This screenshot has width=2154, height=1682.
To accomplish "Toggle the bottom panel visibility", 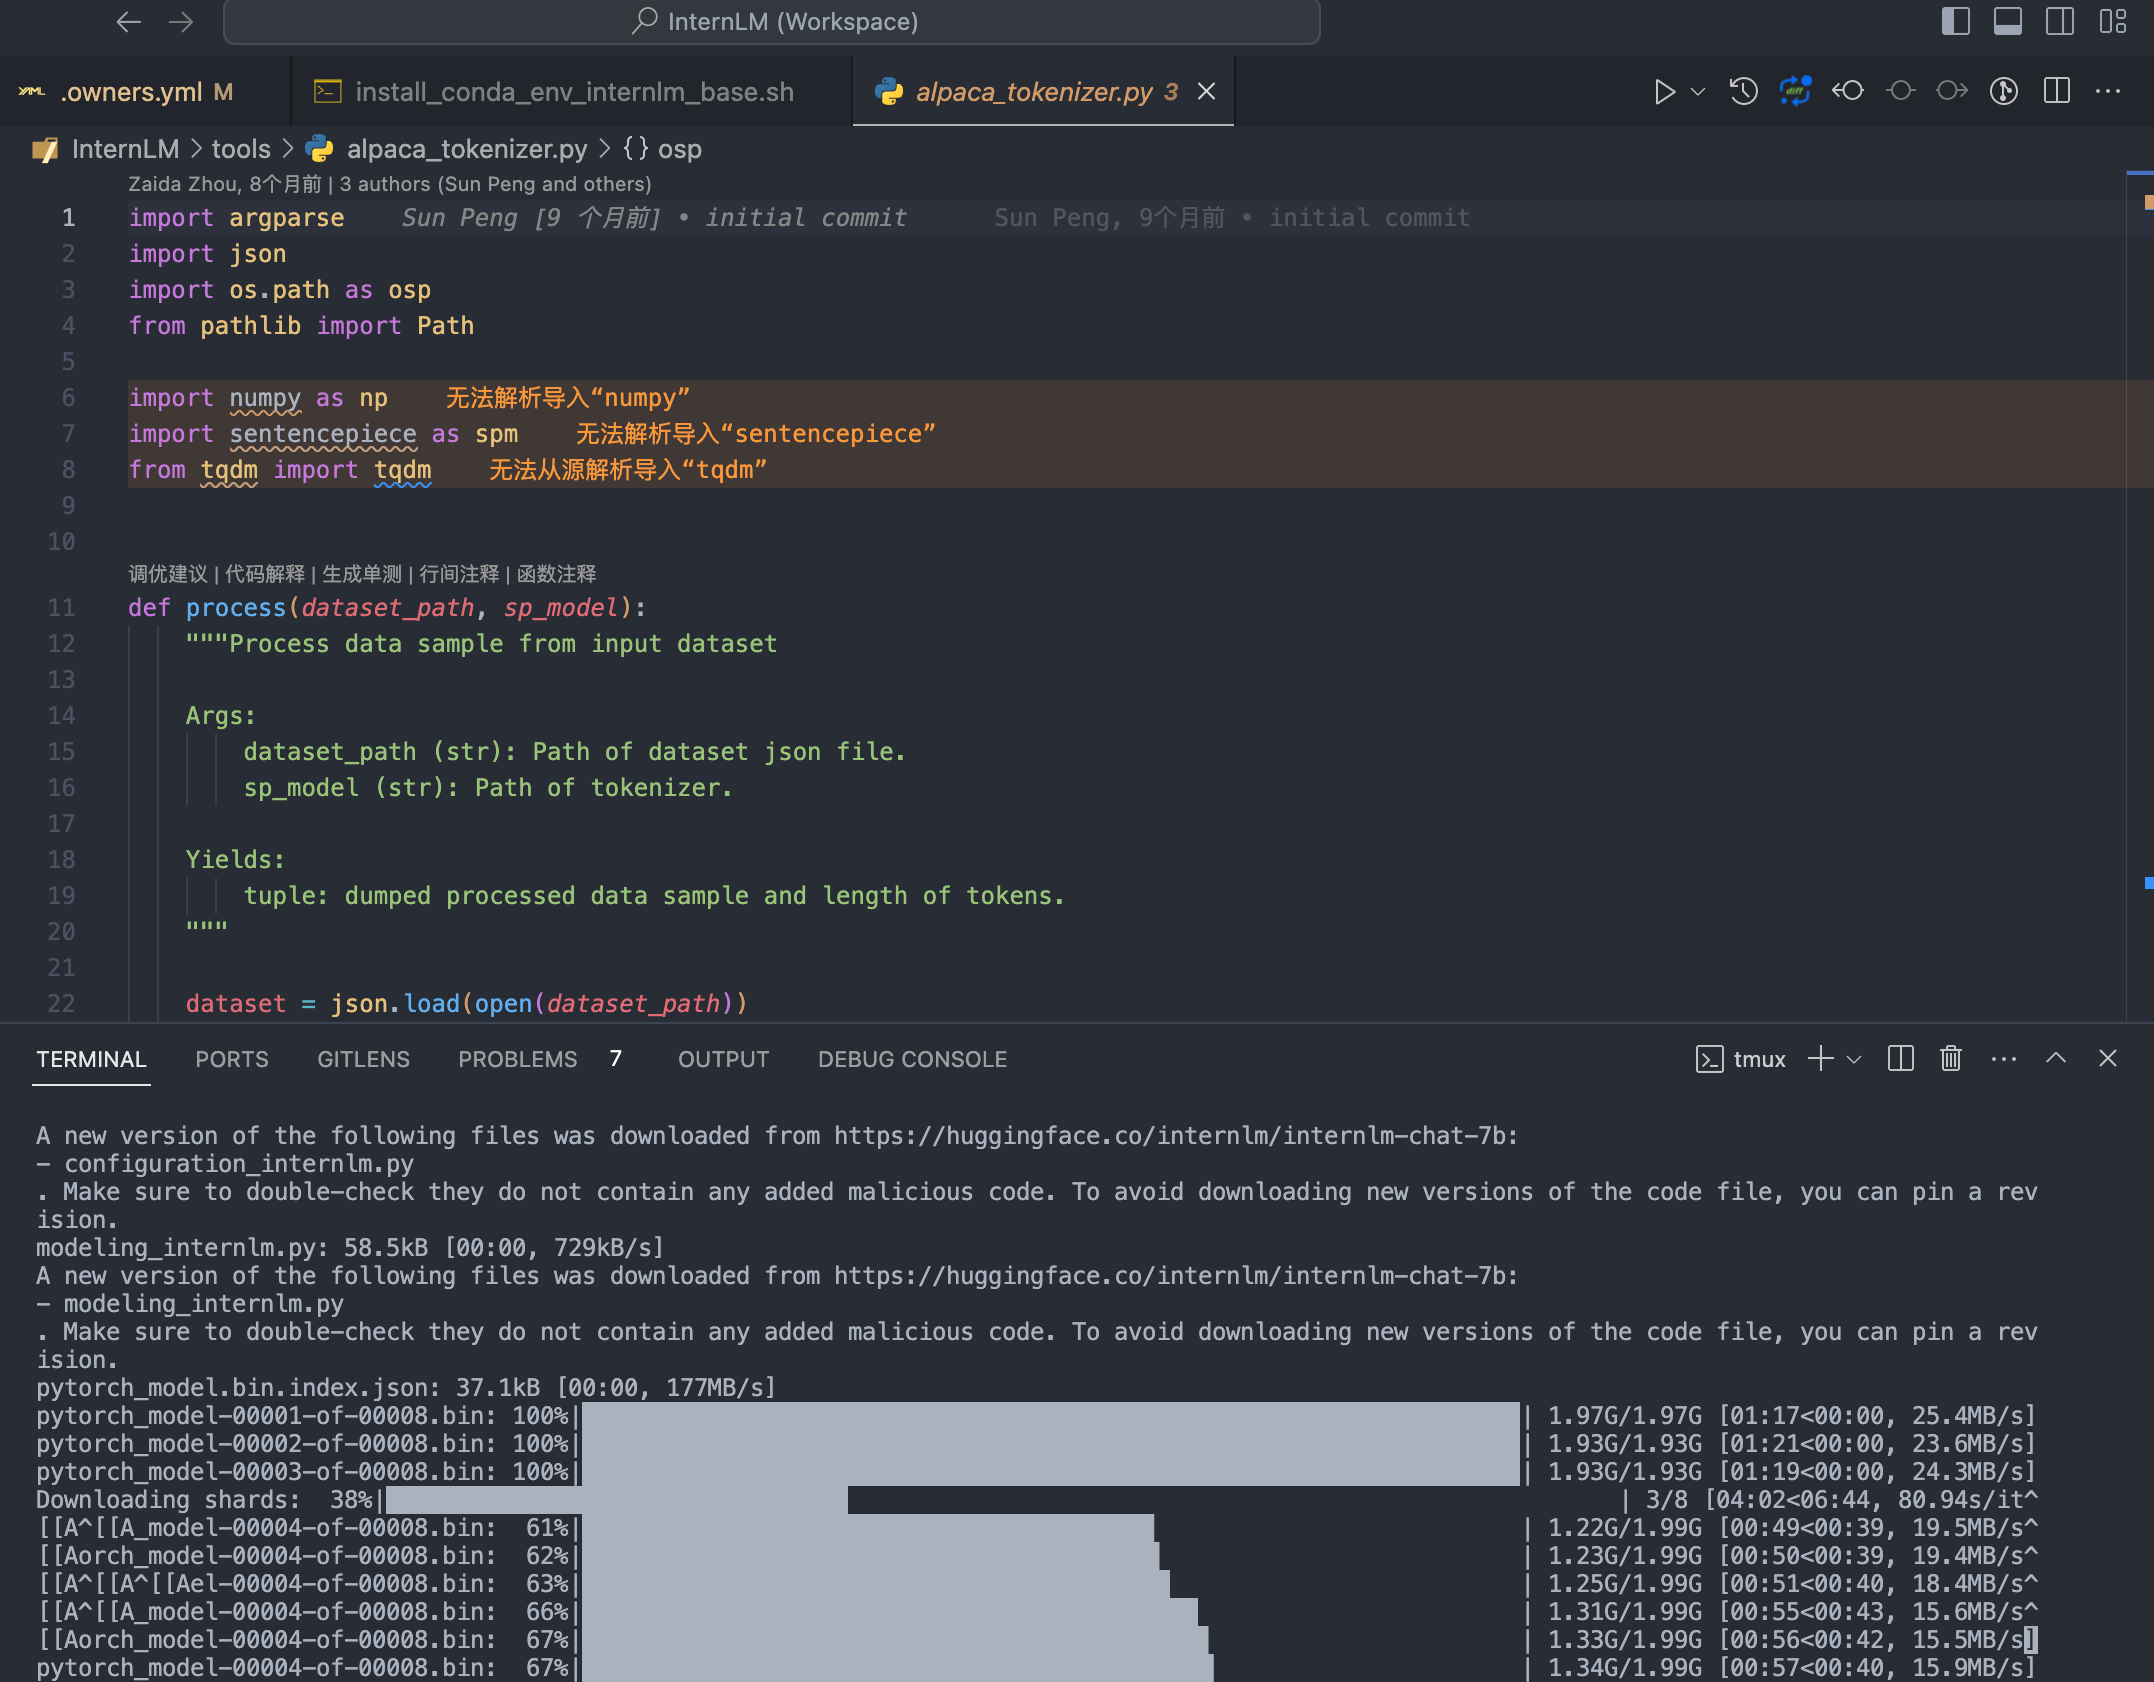I will click(2007, 22).
